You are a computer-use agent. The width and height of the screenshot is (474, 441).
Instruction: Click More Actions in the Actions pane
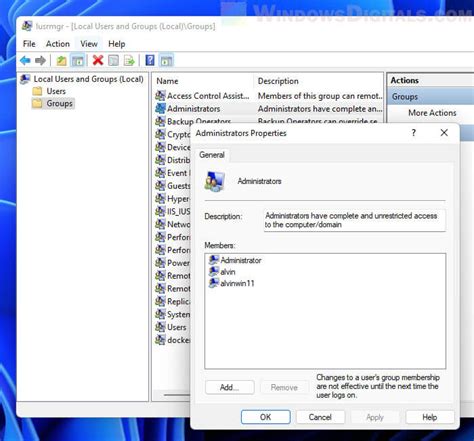(x=432, y=113)
